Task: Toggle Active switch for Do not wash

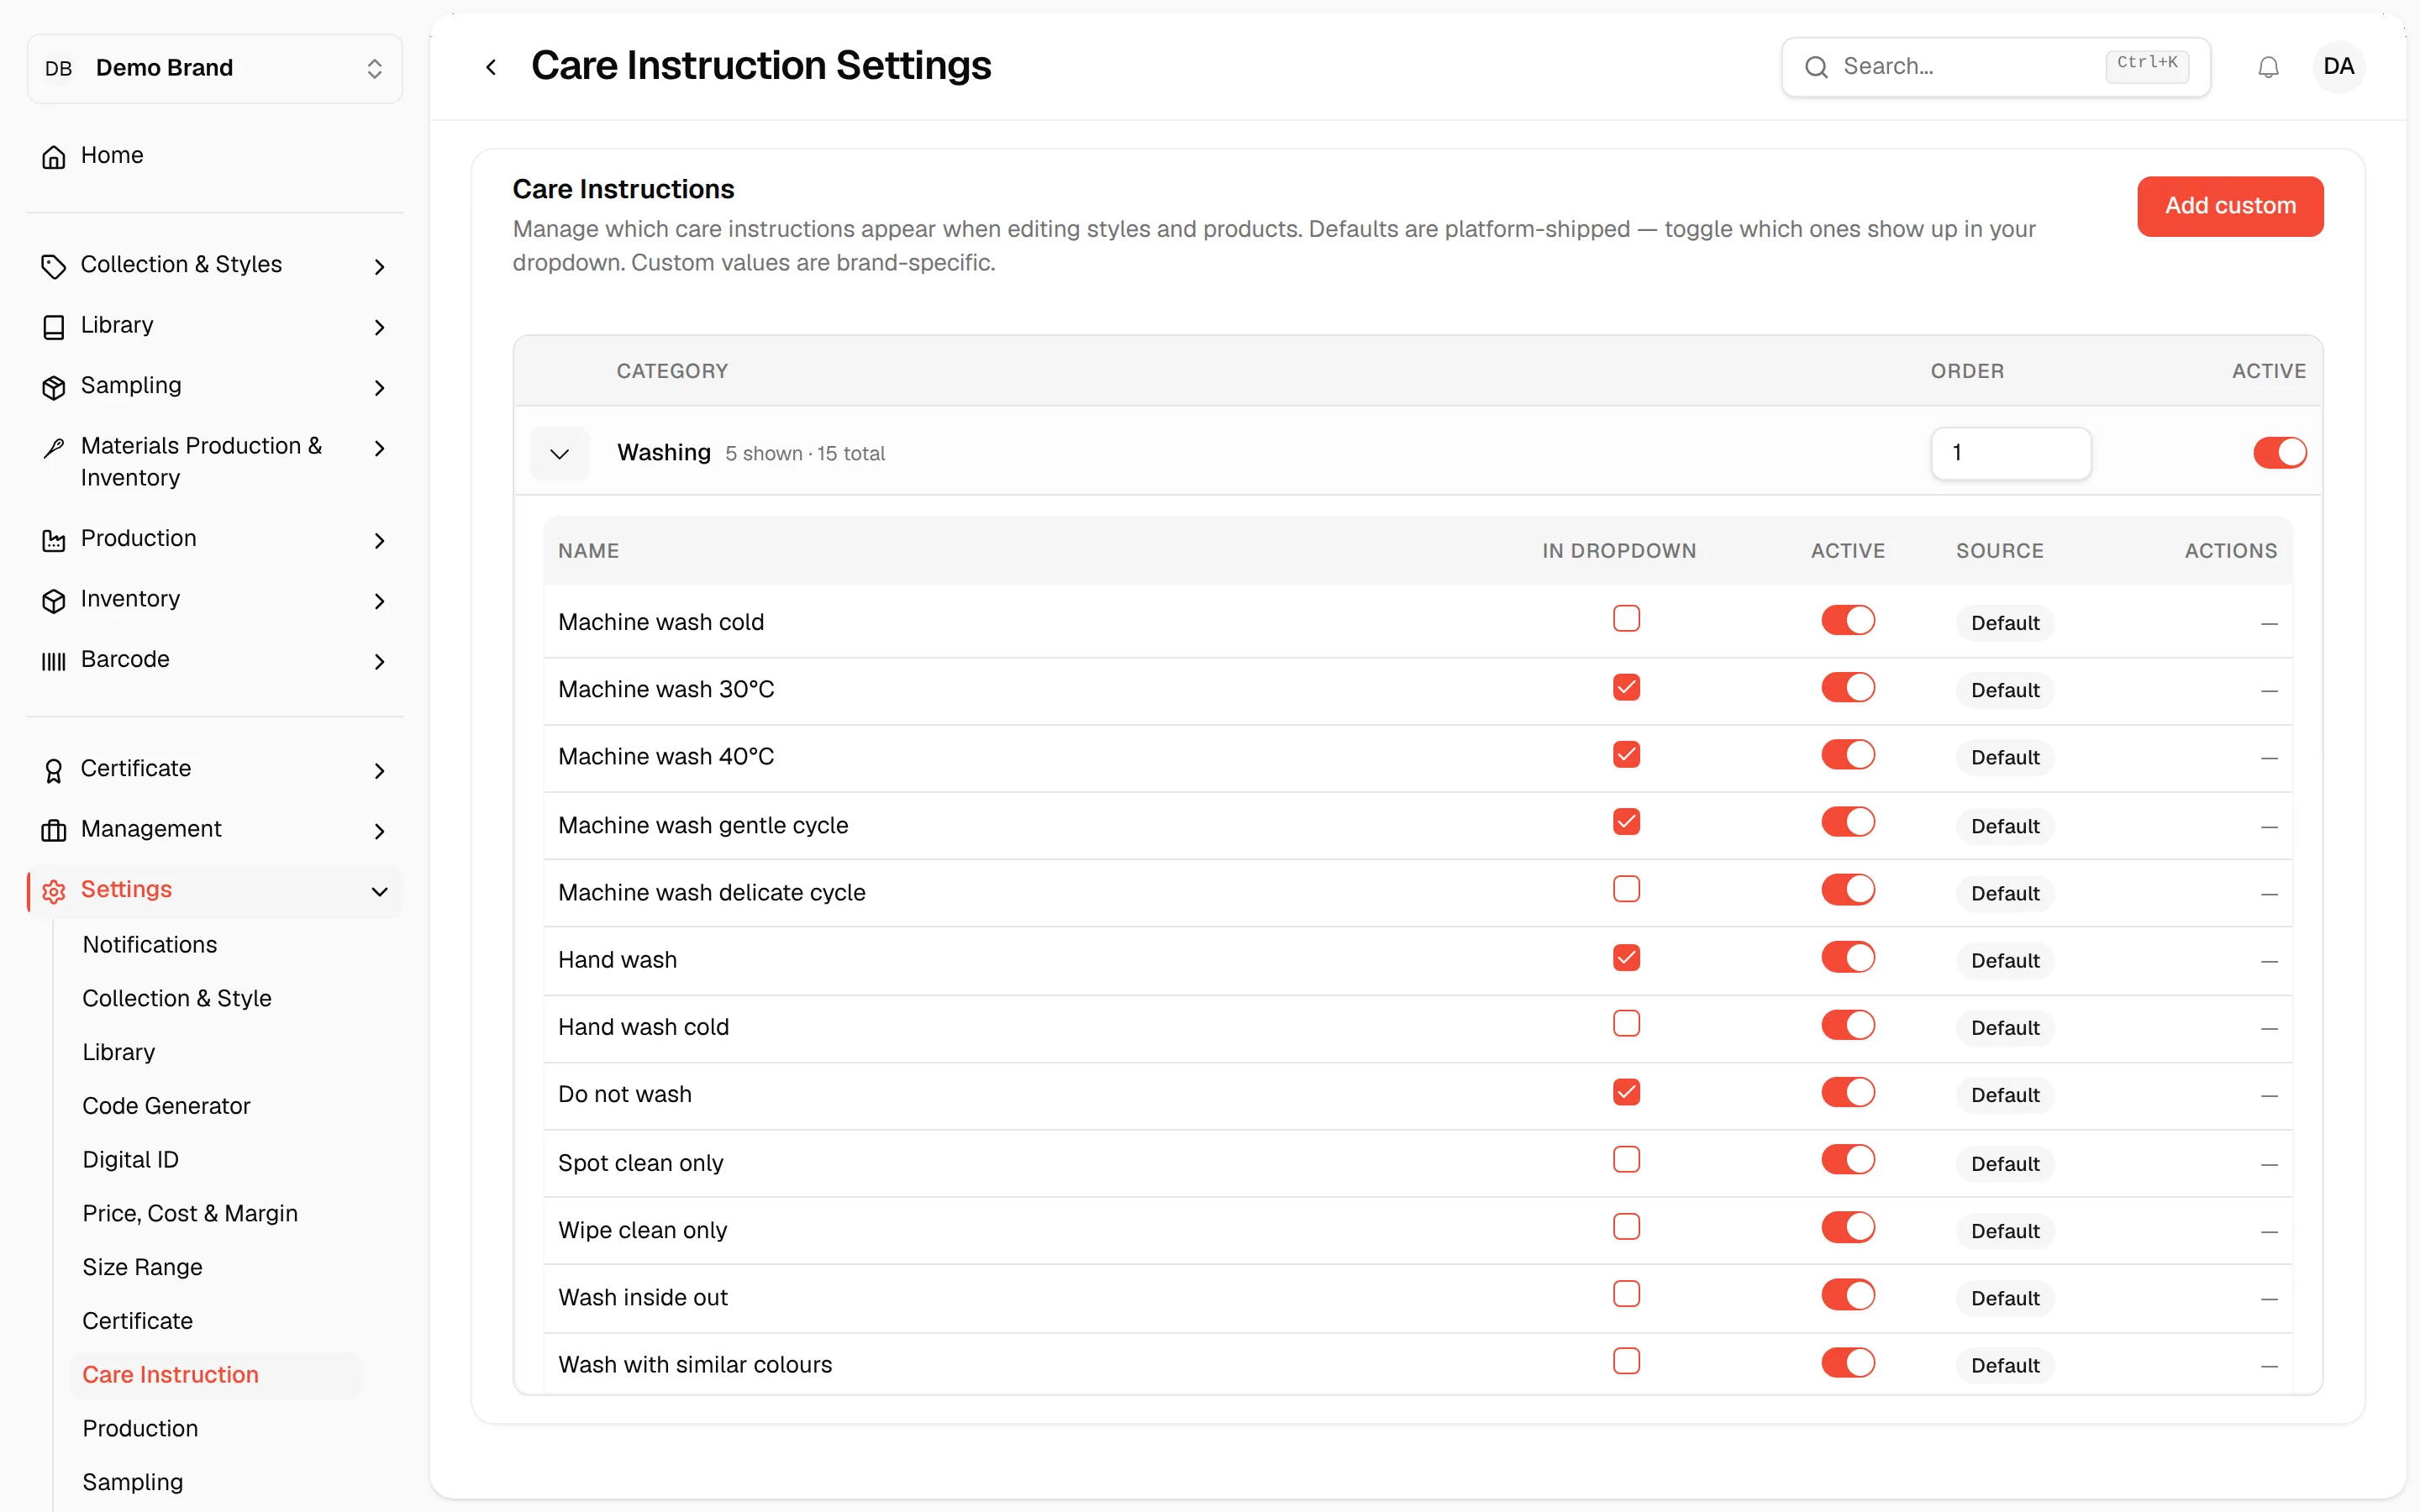Action: pyautogui.click(x=1847, y=1092)
